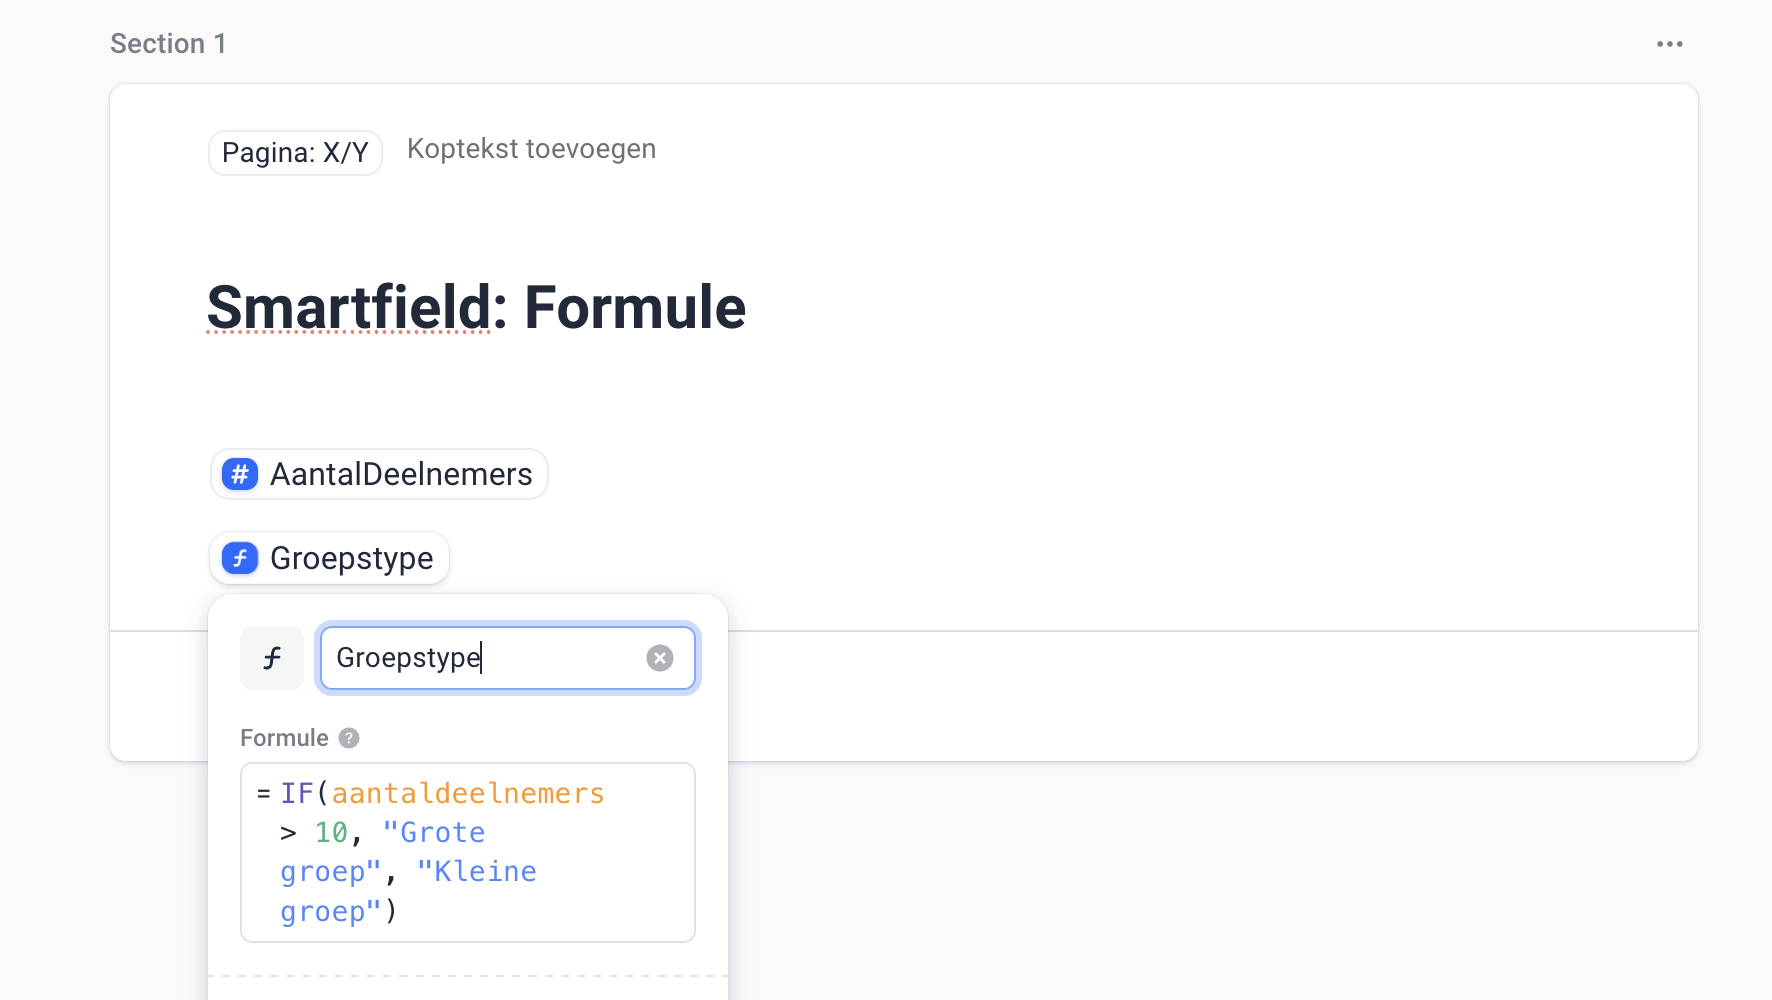Click the Groepstype smartfield chip
Screen dimensions: 1772x1000
pyautogui.click(x=351, y=558)
